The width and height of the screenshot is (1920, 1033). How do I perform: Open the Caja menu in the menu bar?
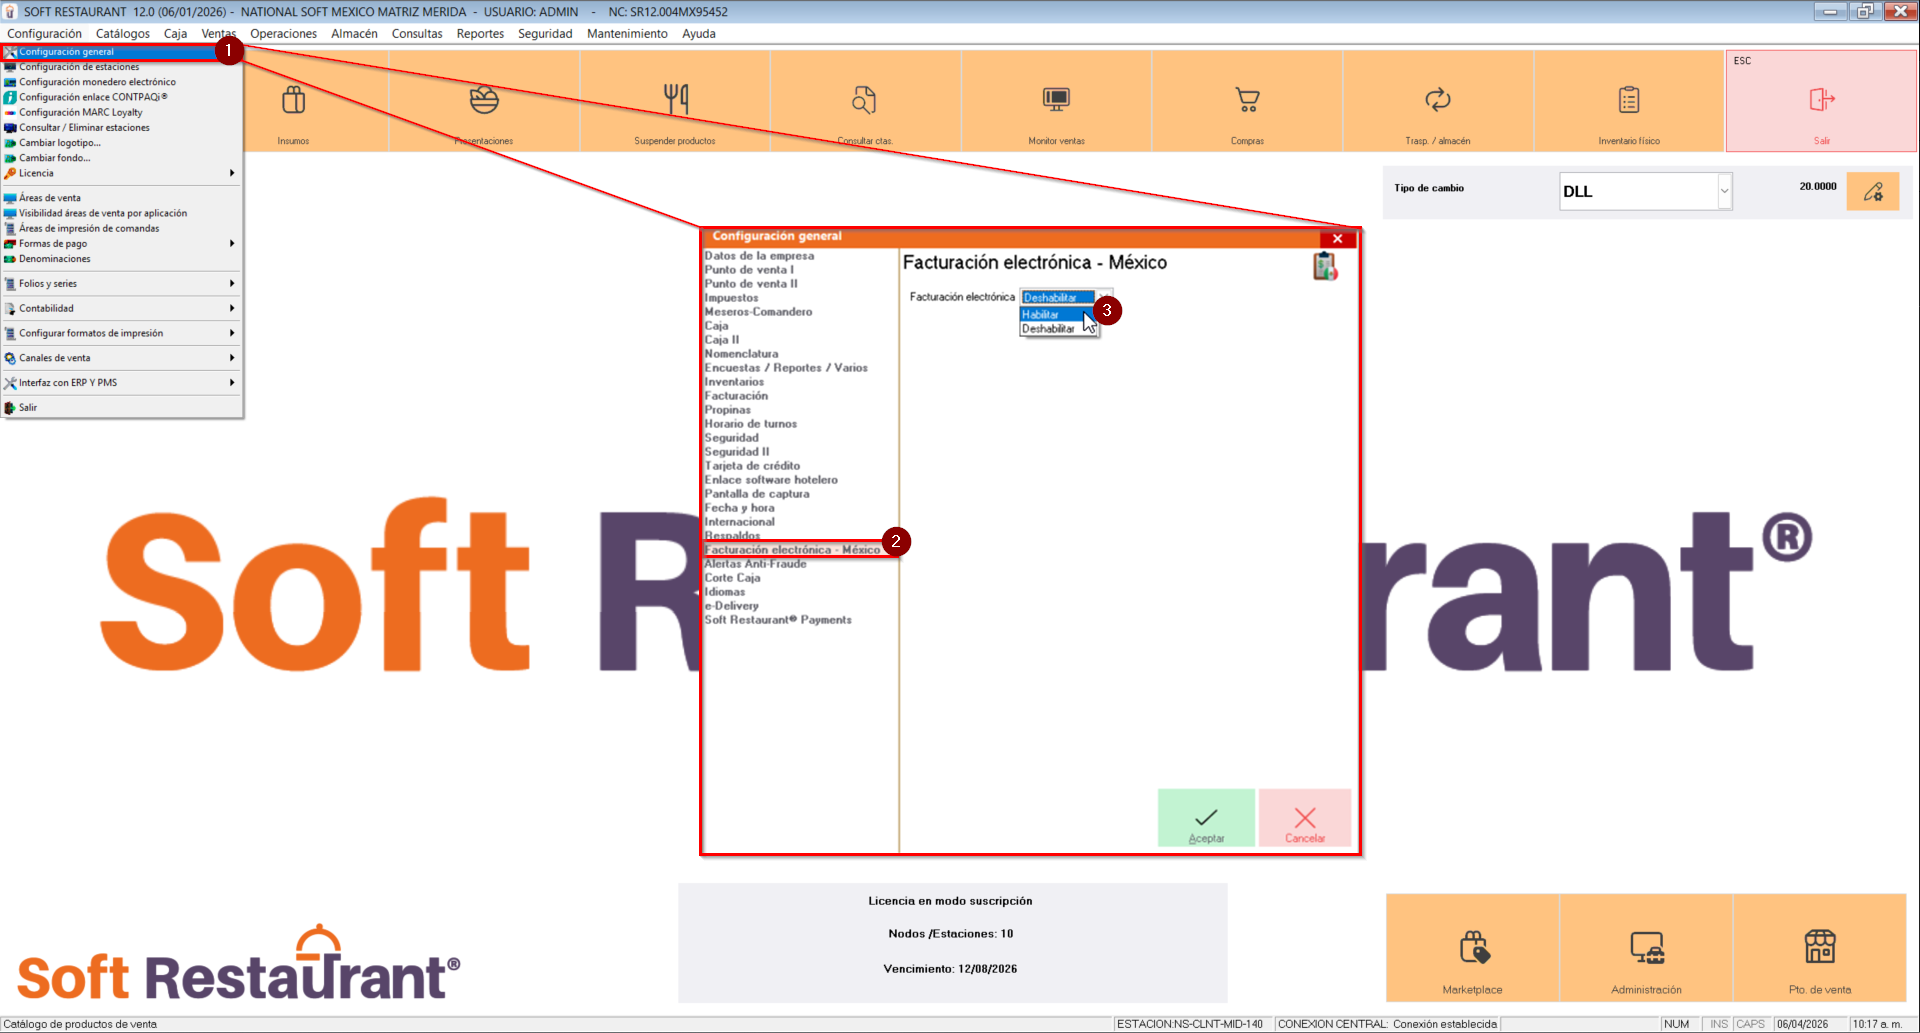tap(175, 34)
